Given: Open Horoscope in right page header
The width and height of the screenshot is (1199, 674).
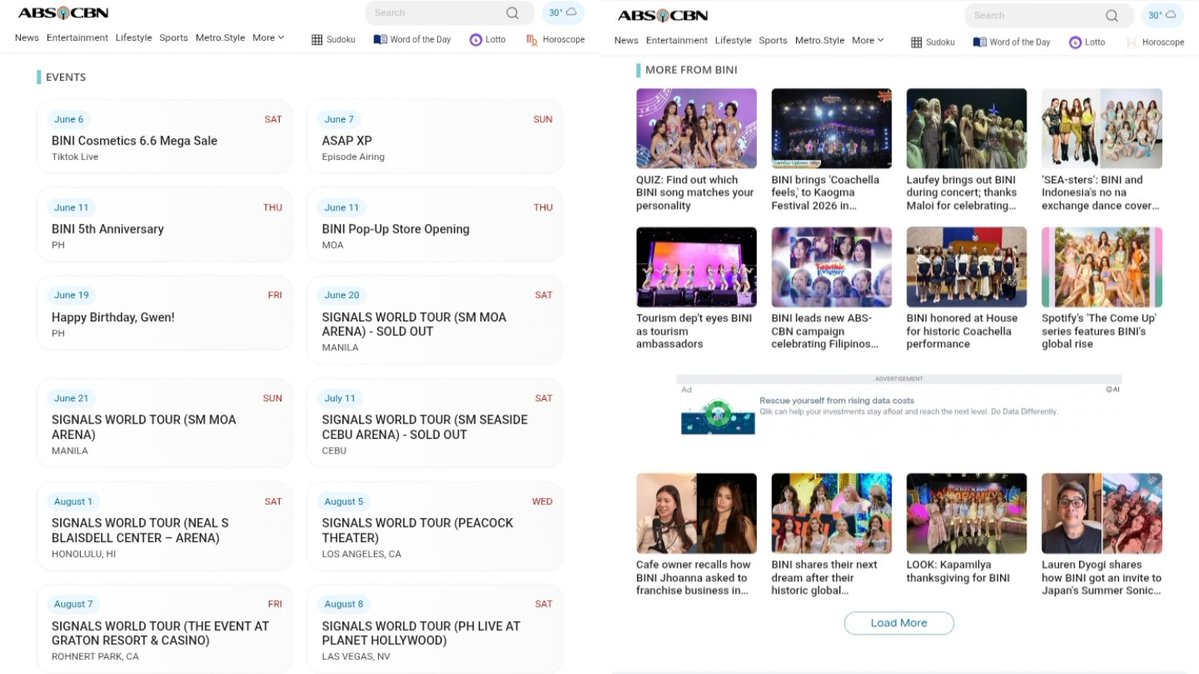Looking at the screenshot, I should click(1155, 42).
